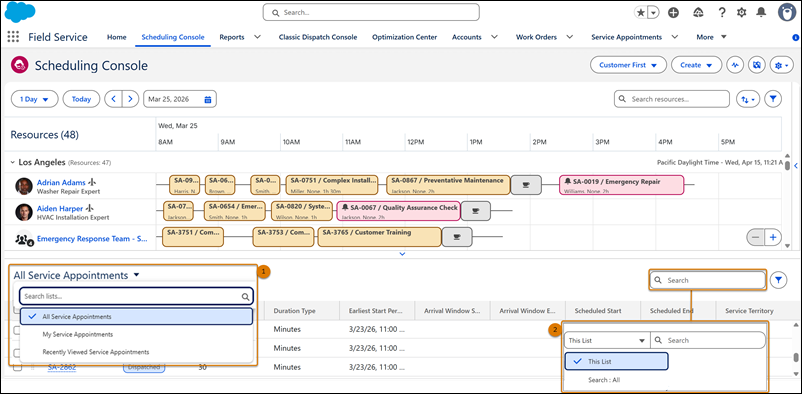Screen dimensions: 802x394
Task: Select the SA-0019 Emergency Repair appointment
Action: tap(621, 185)
